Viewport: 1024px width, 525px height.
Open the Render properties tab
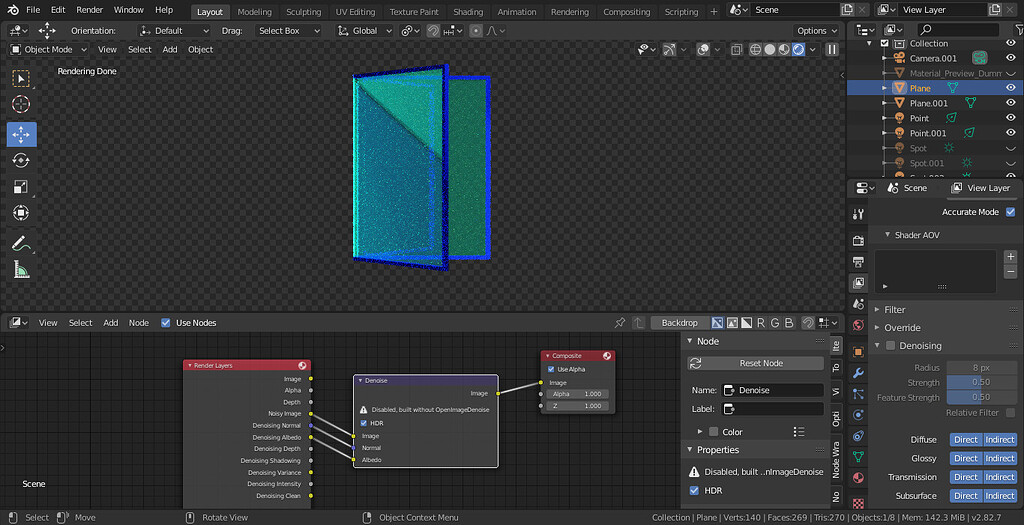click(859, 241)
